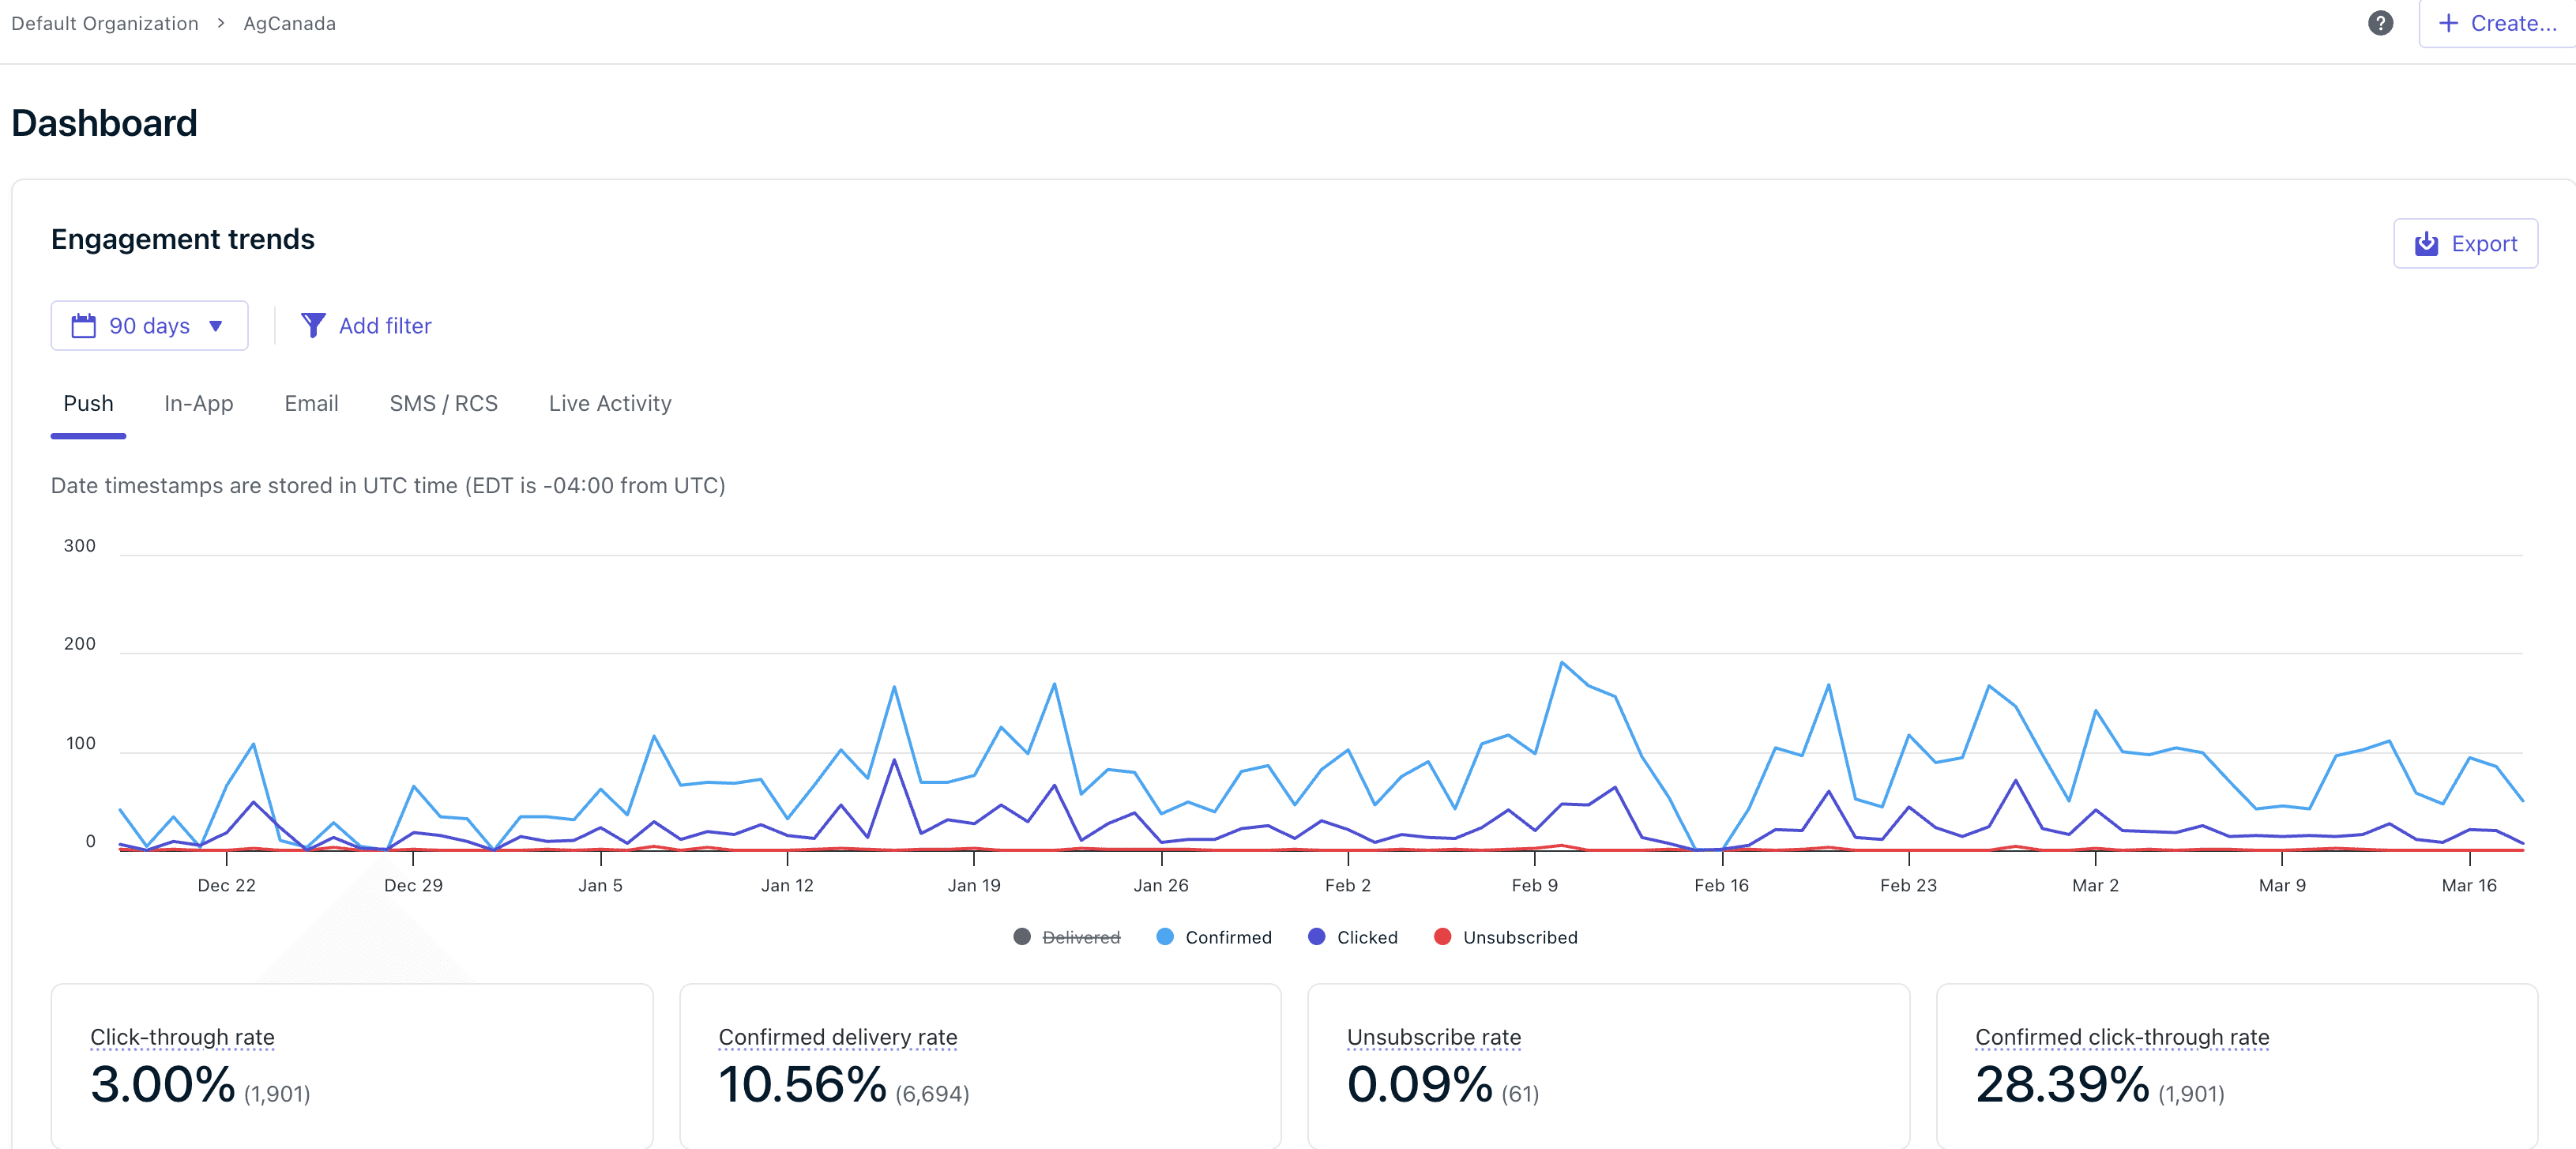Select the Live Activity tab
Image resolution: width=2576 pixels, height=1149 pixels.
[x=609, y=403]
